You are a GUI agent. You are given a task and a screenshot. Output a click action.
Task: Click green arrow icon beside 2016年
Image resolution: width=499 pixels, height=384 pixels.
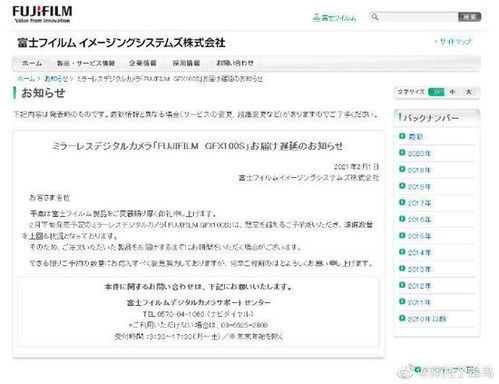[x=402, y=219]
